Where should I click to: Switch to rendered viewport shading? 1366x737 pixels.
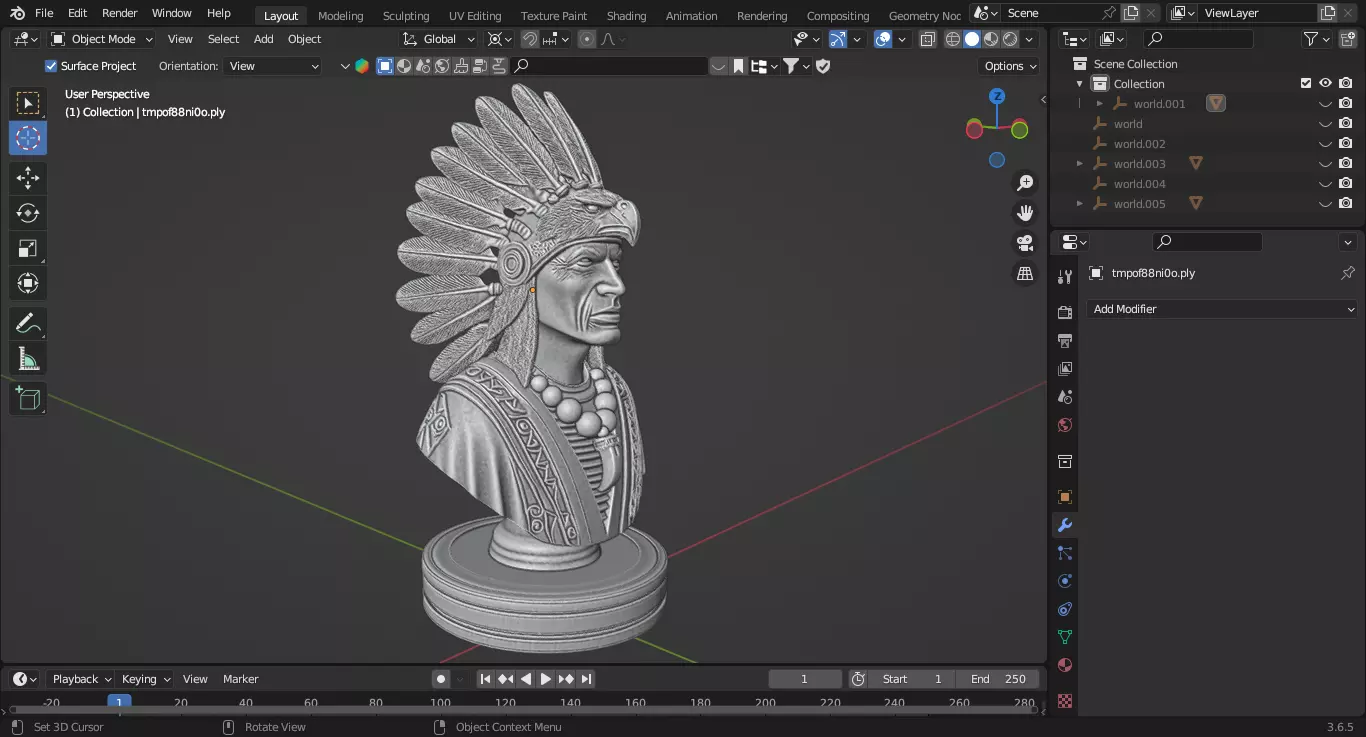click(x=1010, y=39)
